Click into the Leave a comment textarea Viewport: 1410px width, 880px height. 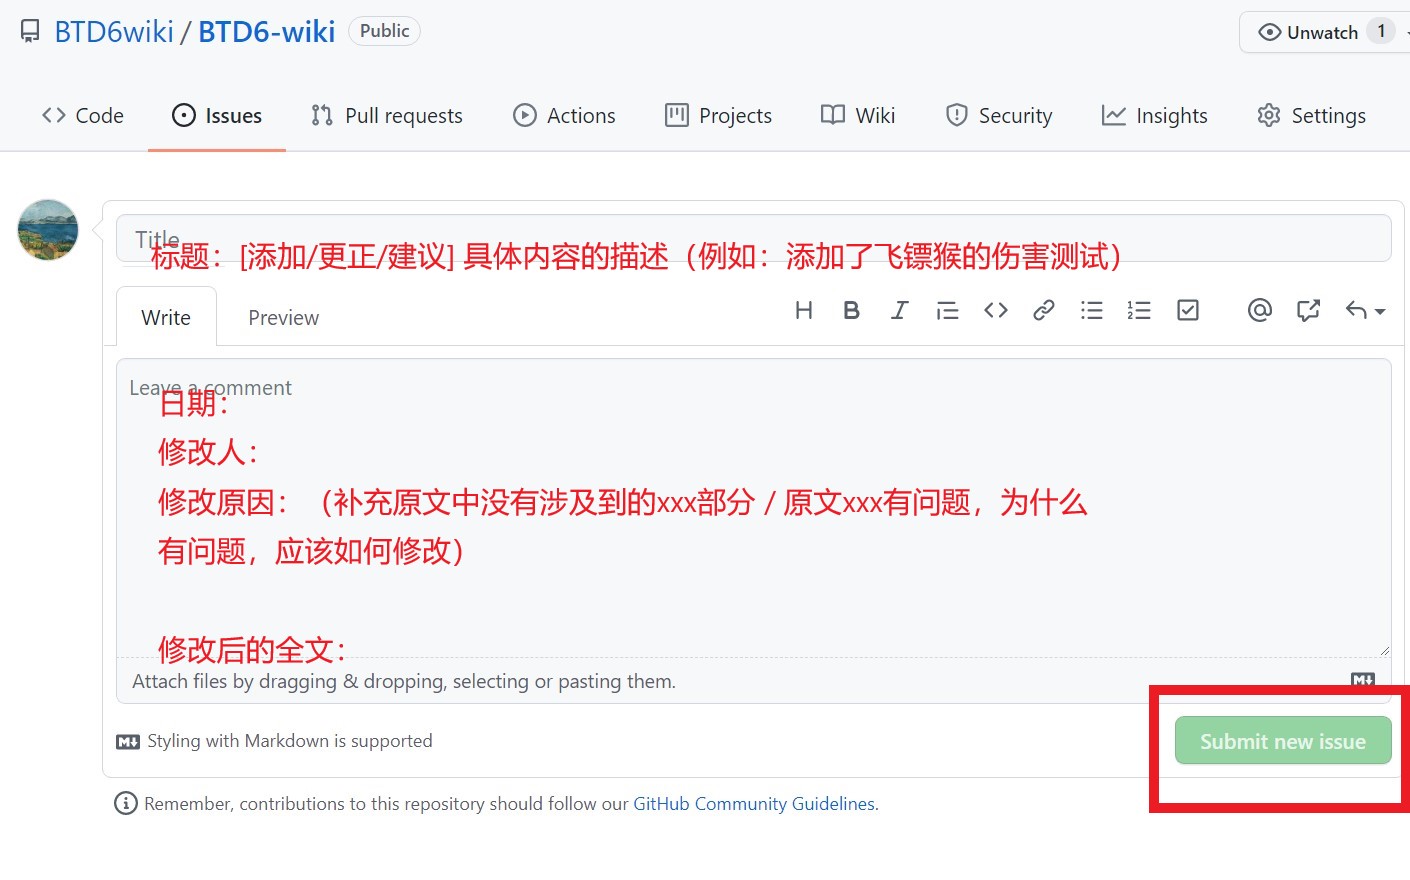pyautogui.click(x=754, y=507)
